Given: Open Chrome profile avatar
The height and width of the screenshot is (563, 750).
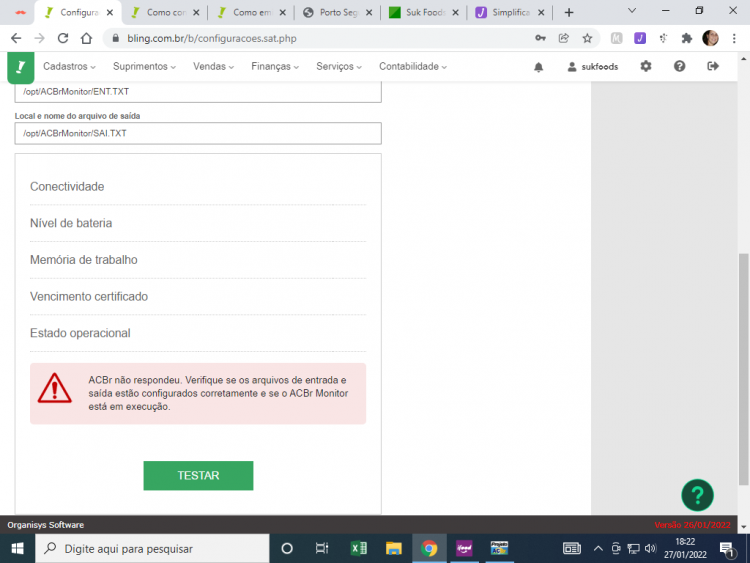Looking at the screenshot, I should (x=710, y=38).
